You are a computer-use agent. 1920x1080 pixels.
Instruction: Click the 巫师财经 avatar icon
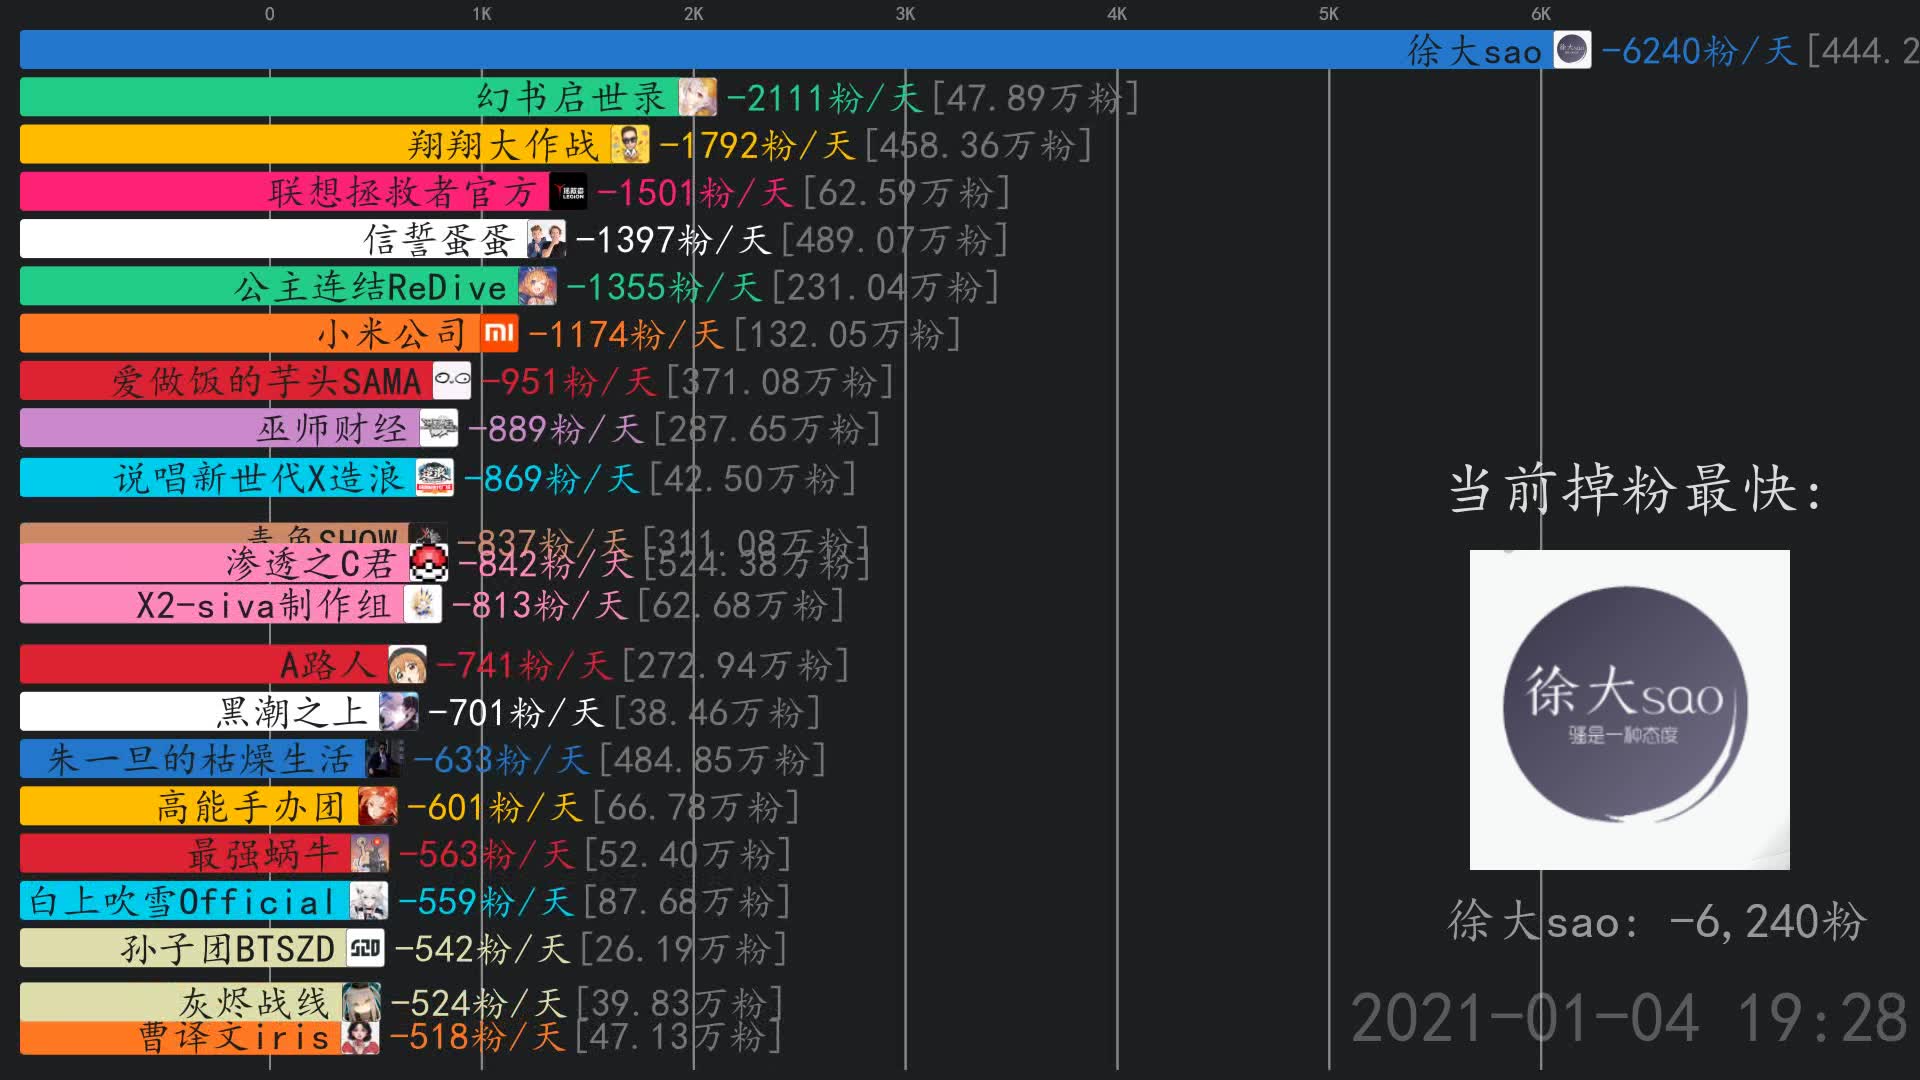point(438,428)
